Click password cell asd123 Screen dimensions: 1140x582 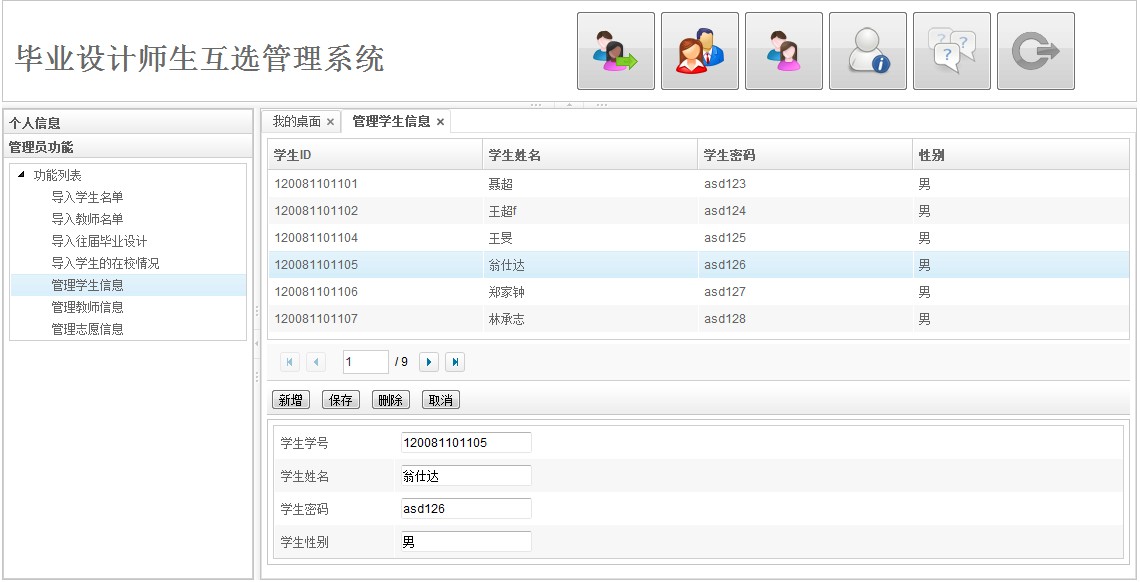pos(725,184)
